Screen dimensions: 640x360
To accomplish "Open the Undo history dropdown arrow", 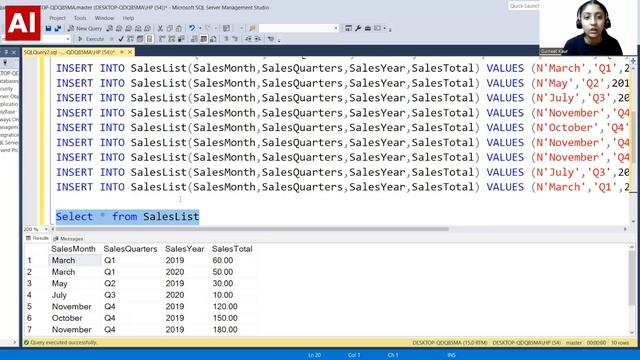I will pos(200,28).
